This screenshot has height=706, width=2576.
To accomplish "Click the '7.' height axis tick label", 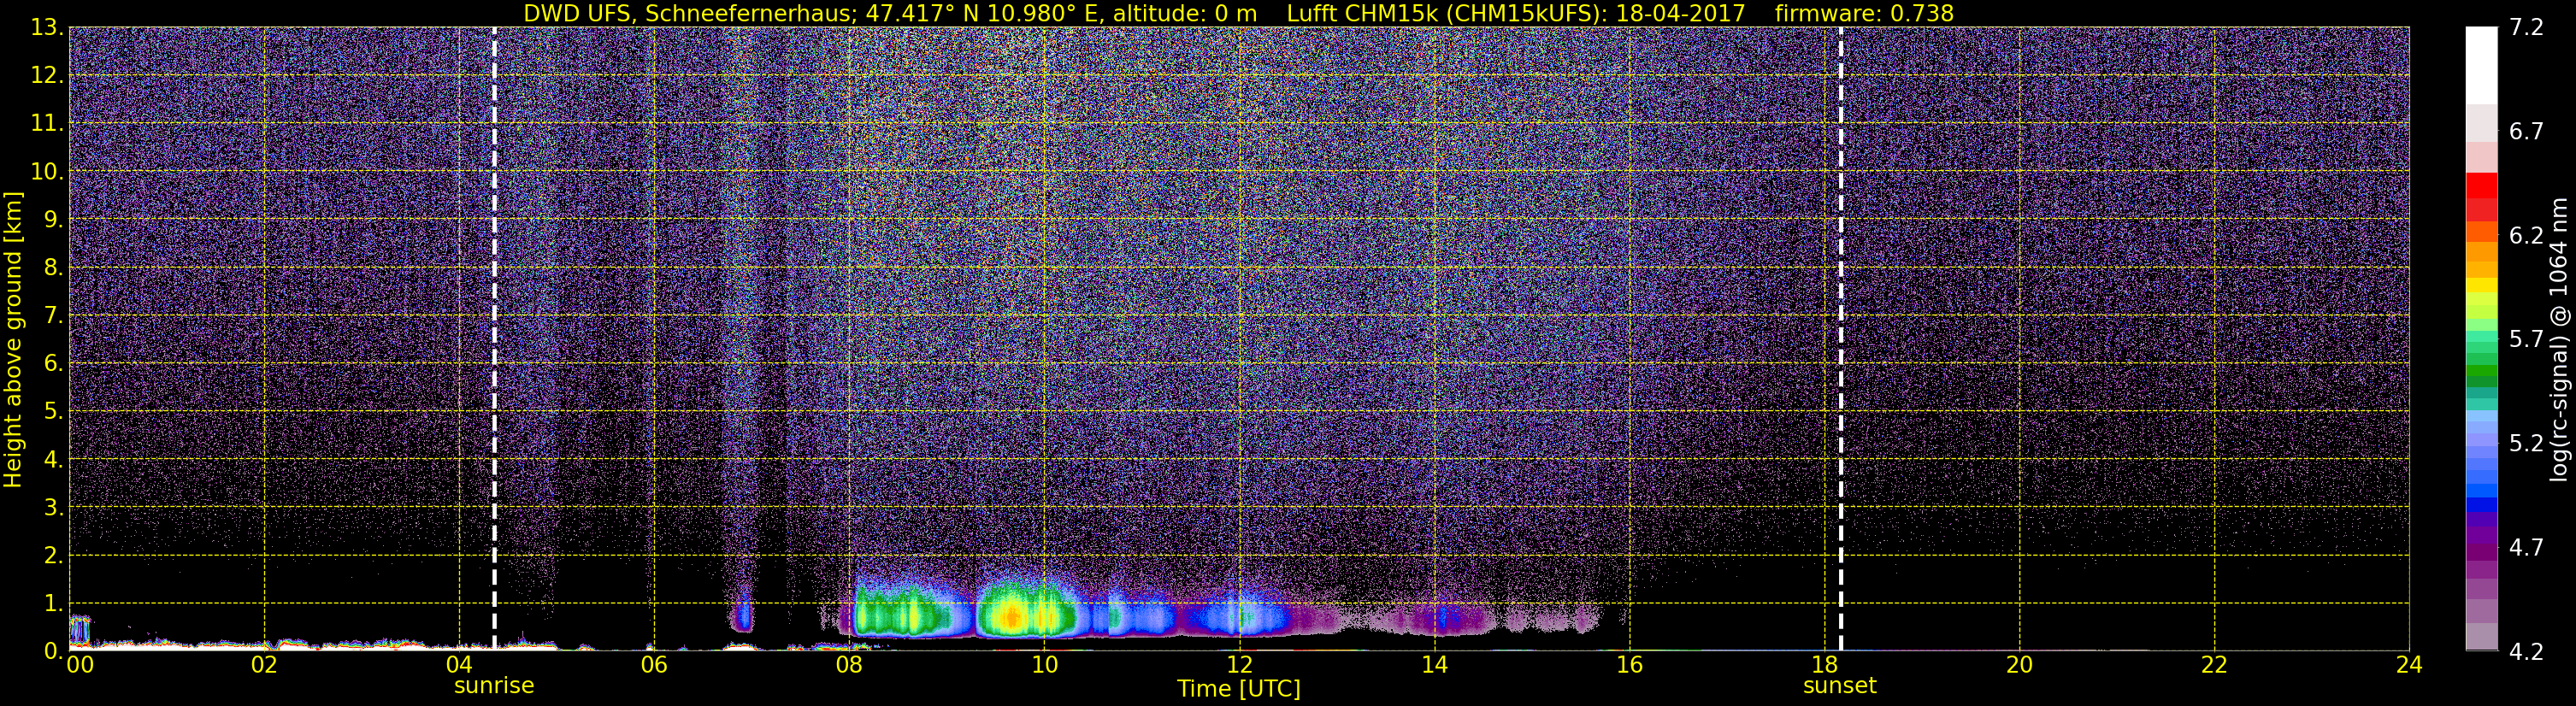I will click(54, 315).
